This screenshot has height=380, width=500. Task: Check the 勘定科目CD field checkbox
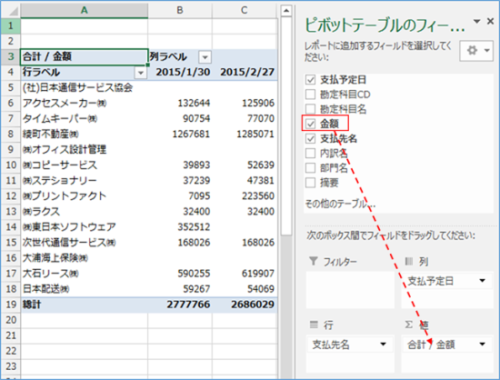[310, 94]
